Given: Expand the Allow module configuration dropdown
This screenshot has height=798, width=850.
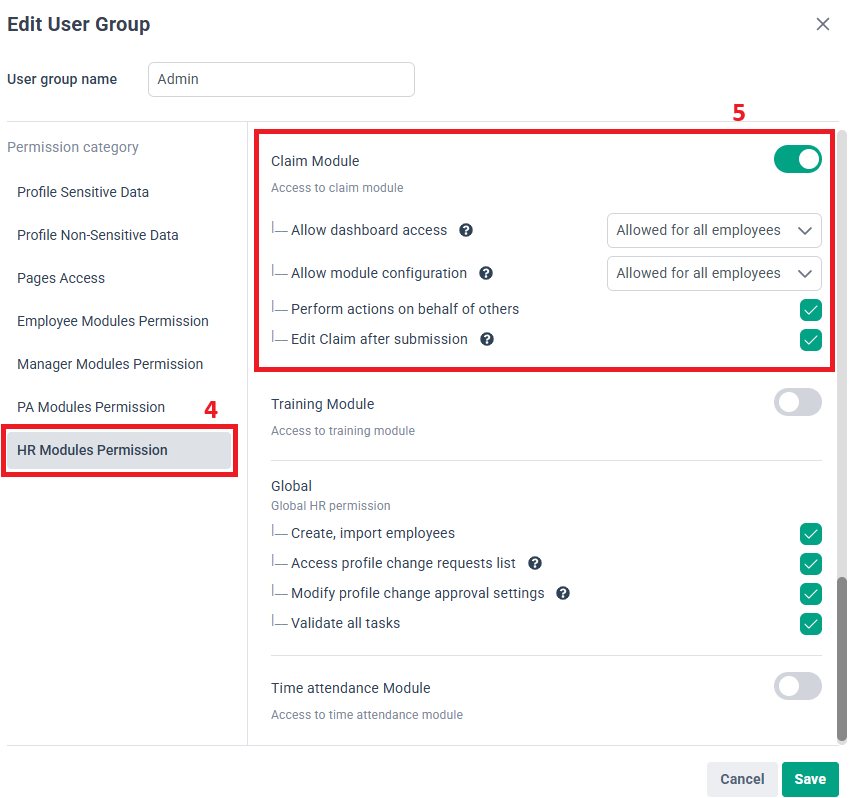Looking at the screenshot, I should pos(714,273).
